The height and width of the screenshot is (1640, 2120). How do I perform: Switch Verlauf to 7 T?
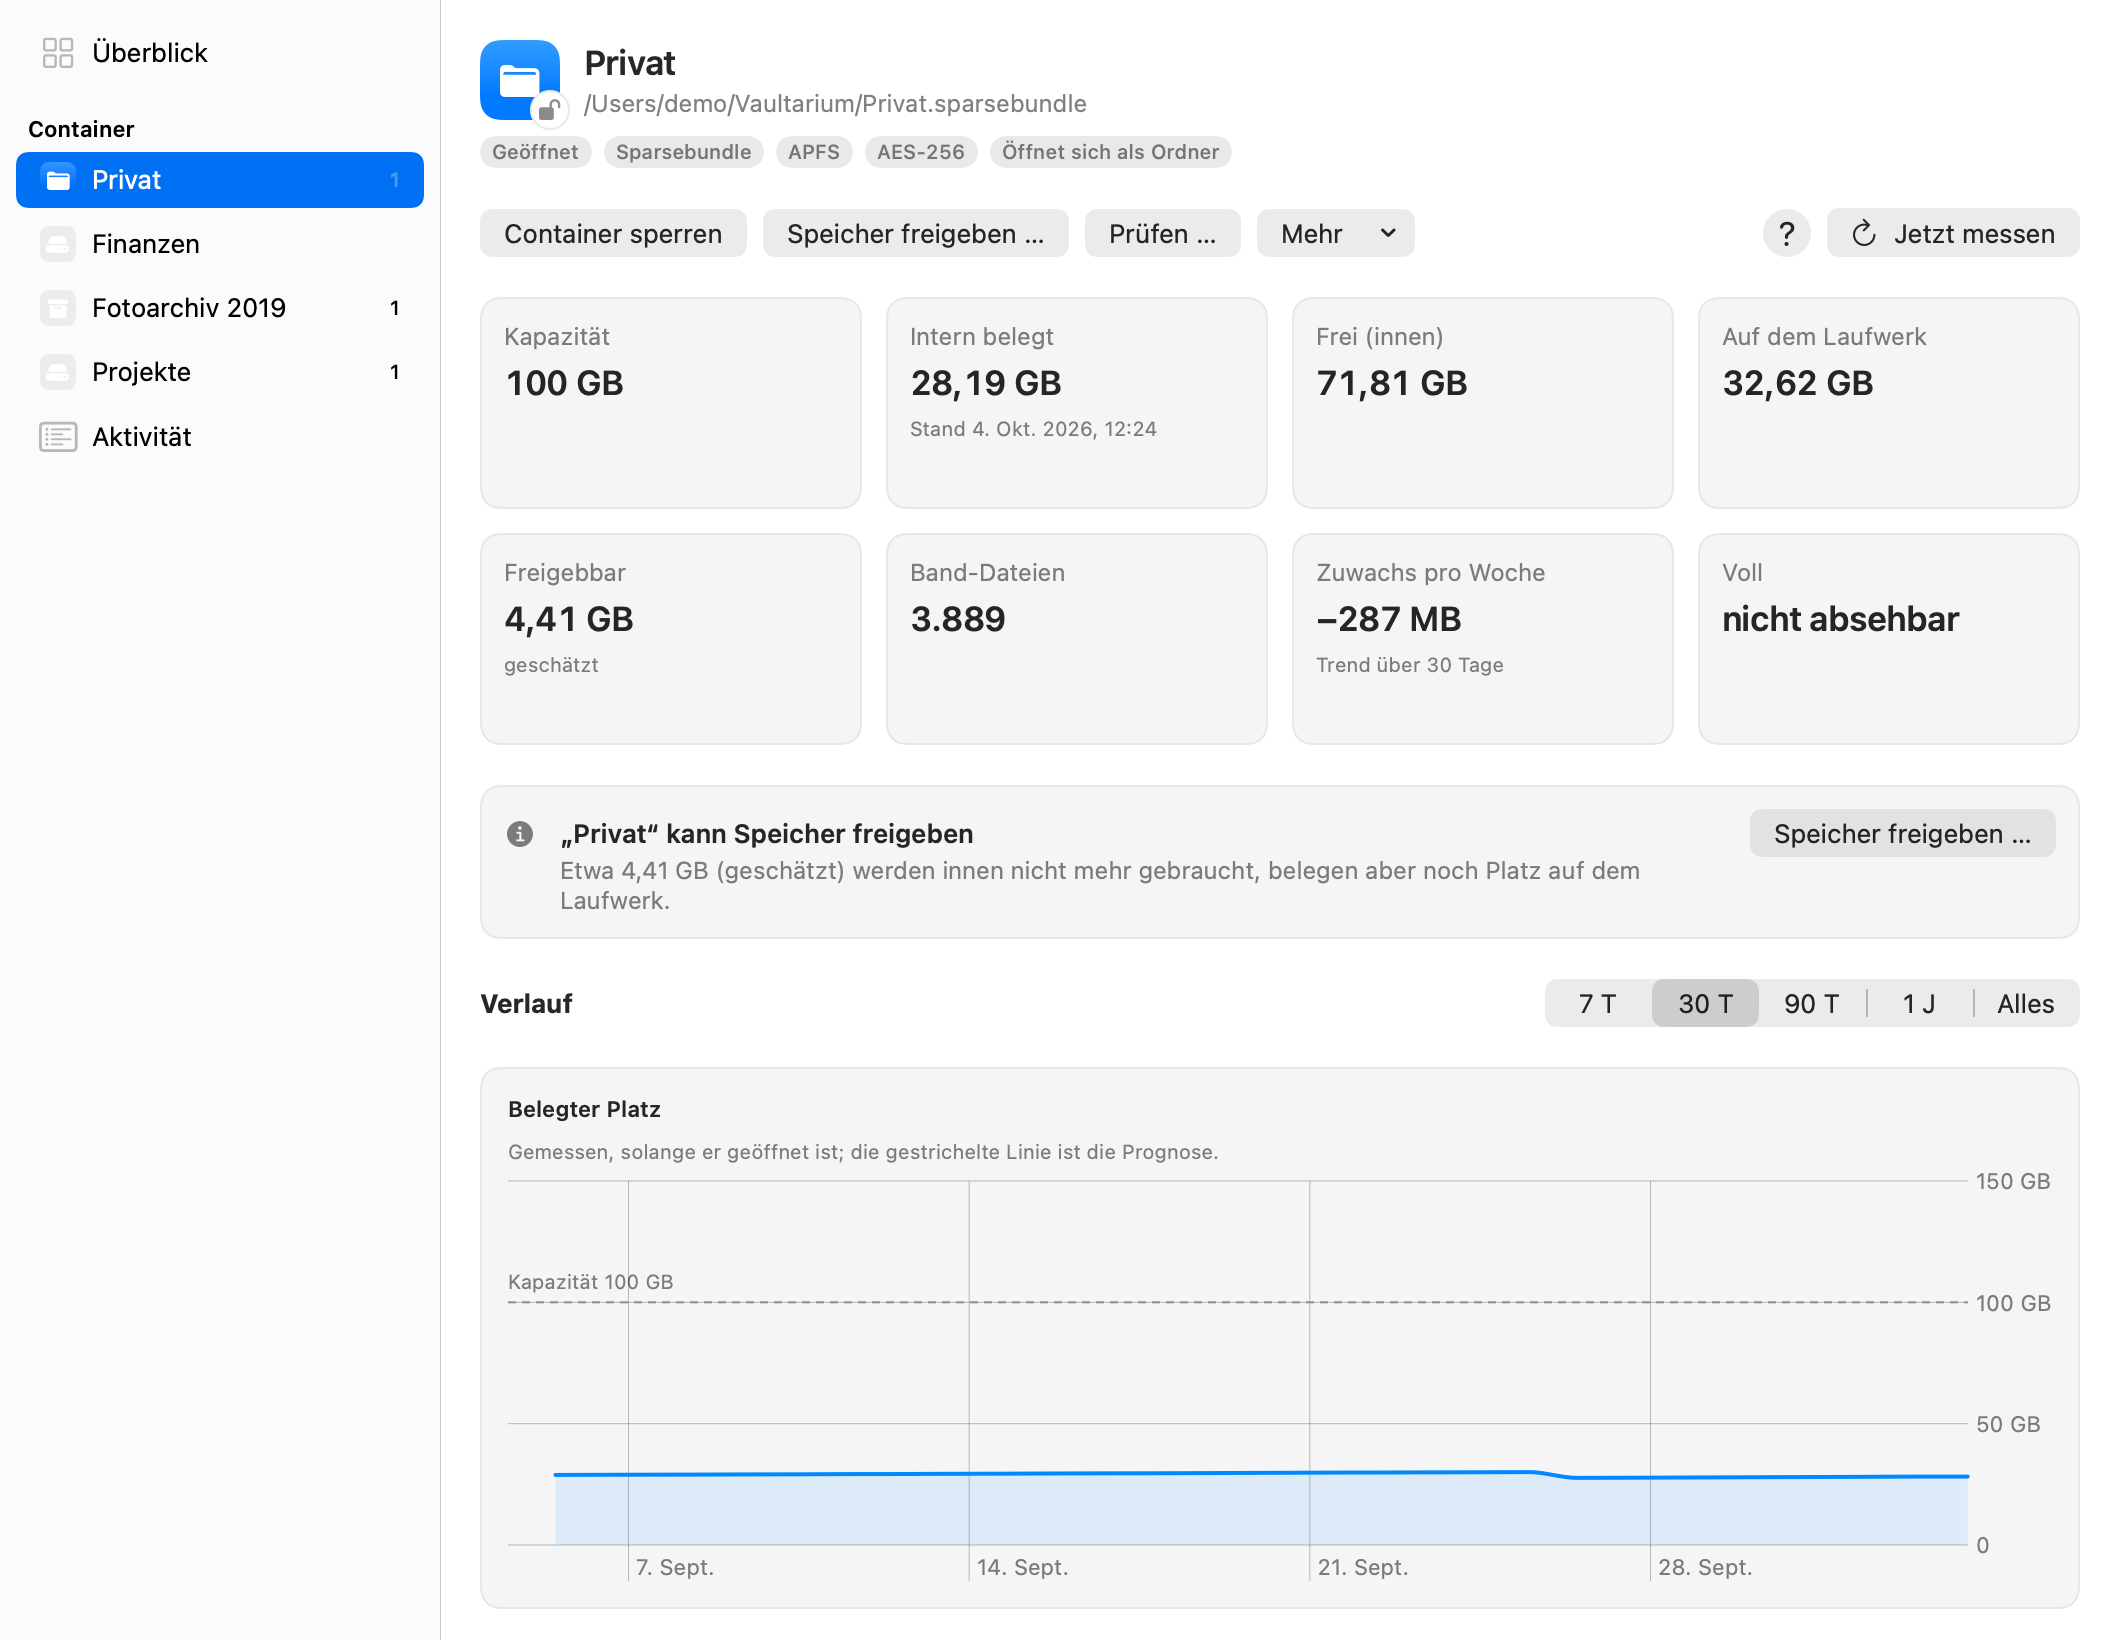click(x=1598, y=1004)
